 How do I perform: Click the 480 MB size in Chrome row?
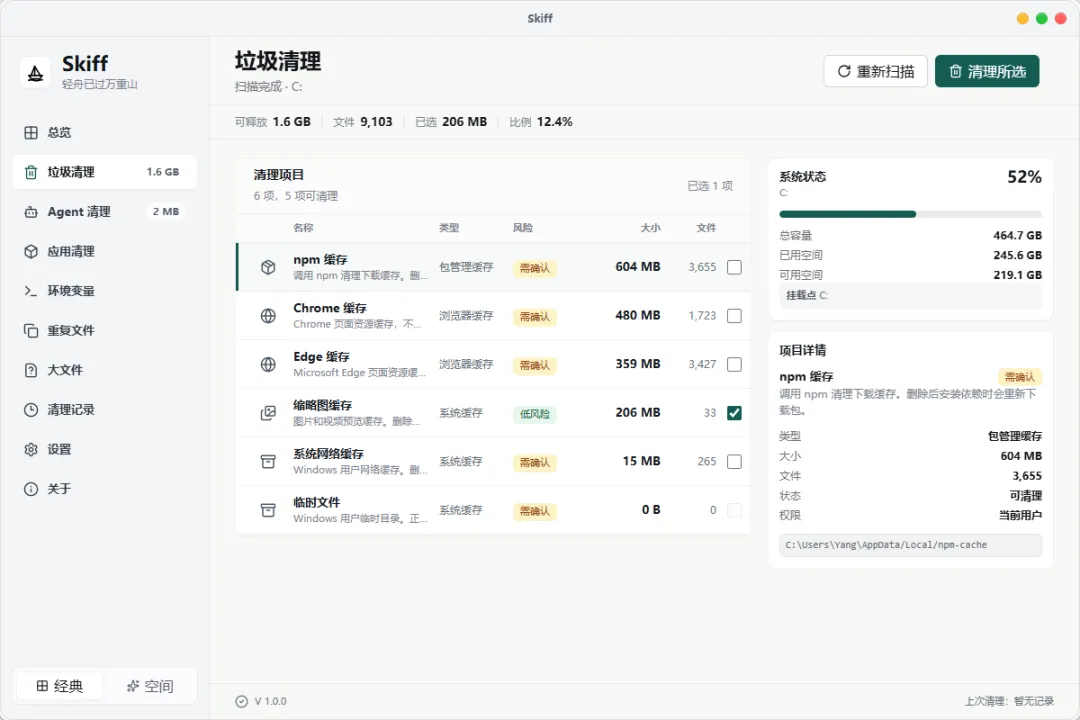click(x=638, y=315)
